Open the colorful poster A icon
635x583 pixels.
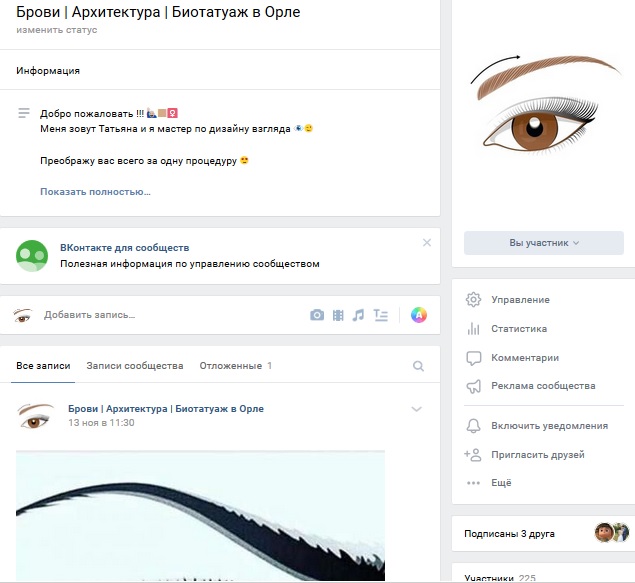(x=419, y=315)
